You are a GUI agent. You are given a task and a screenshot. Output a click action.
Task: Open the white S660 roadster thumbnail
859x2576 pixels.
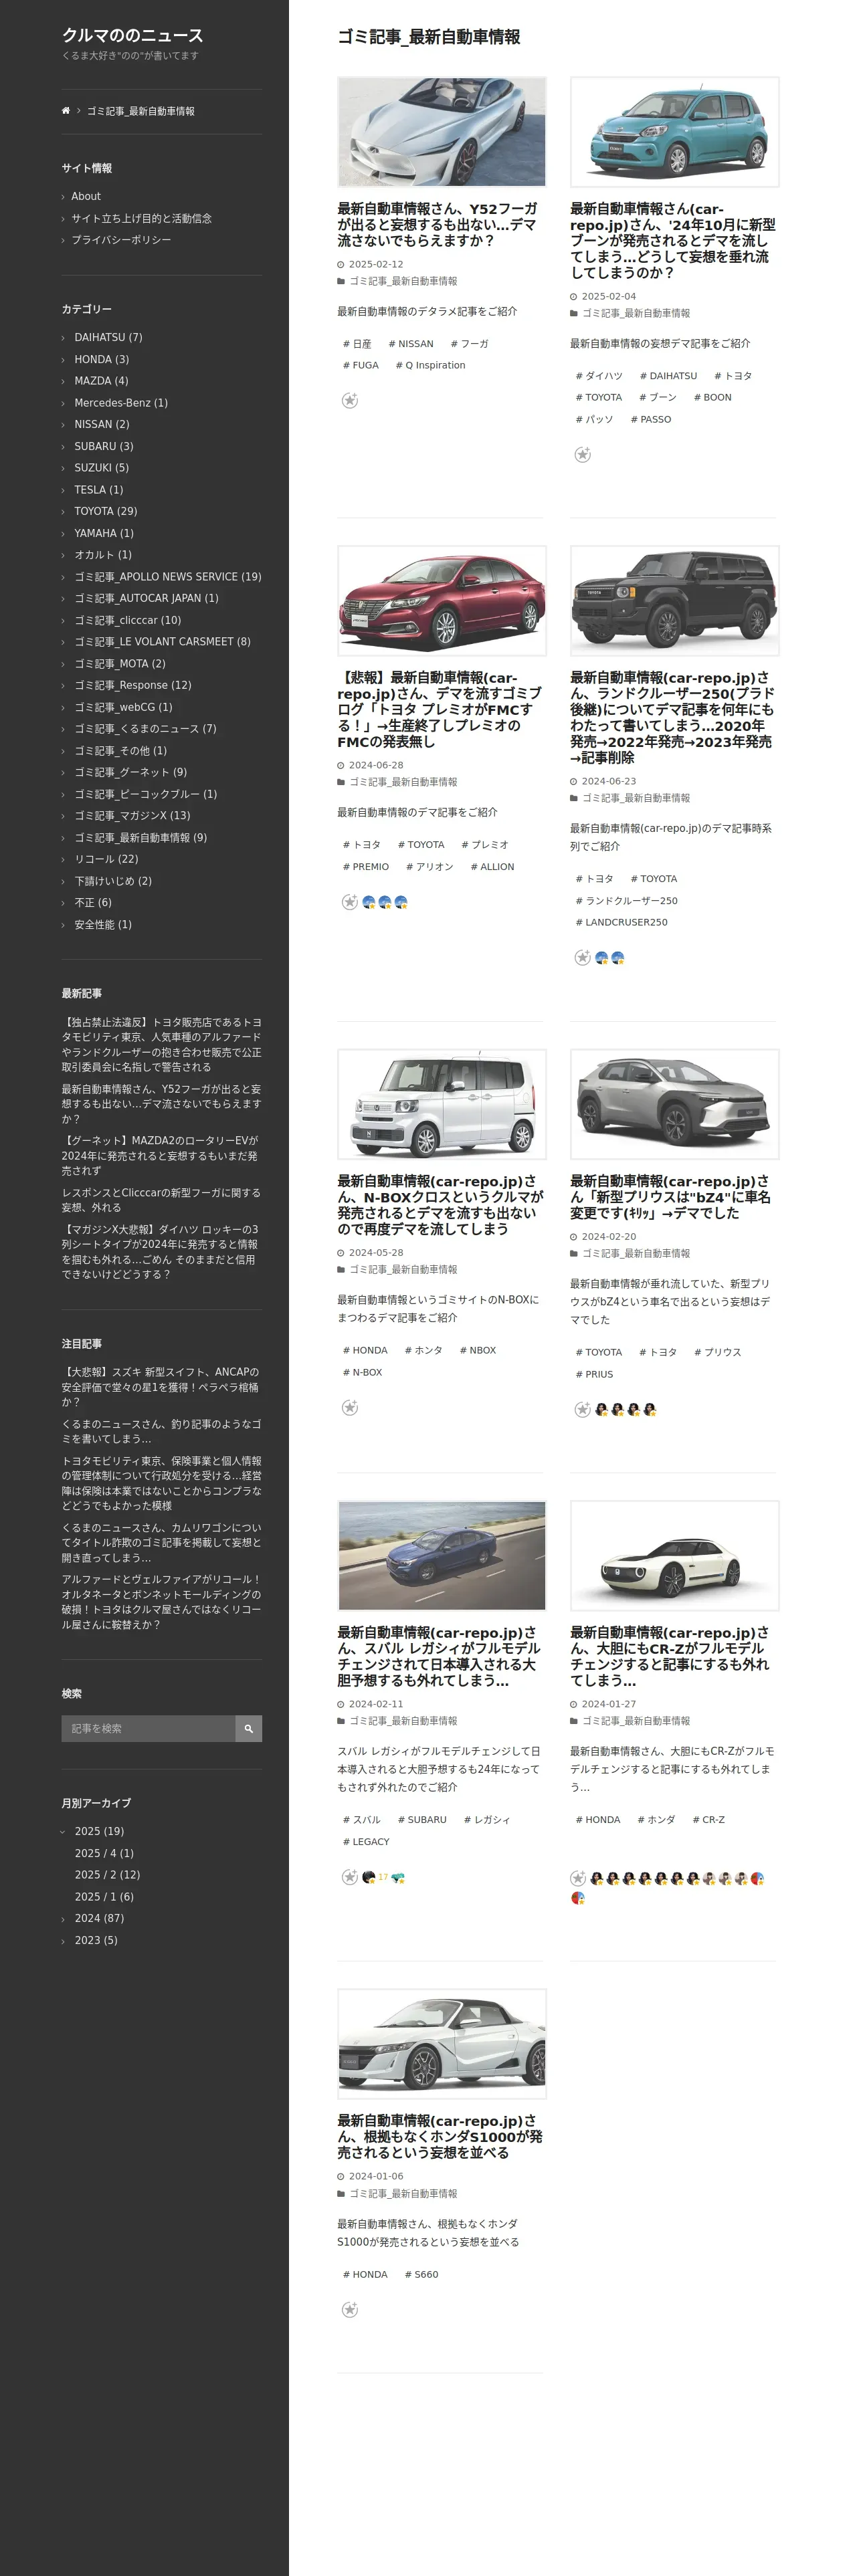[x=442, y=2044]
